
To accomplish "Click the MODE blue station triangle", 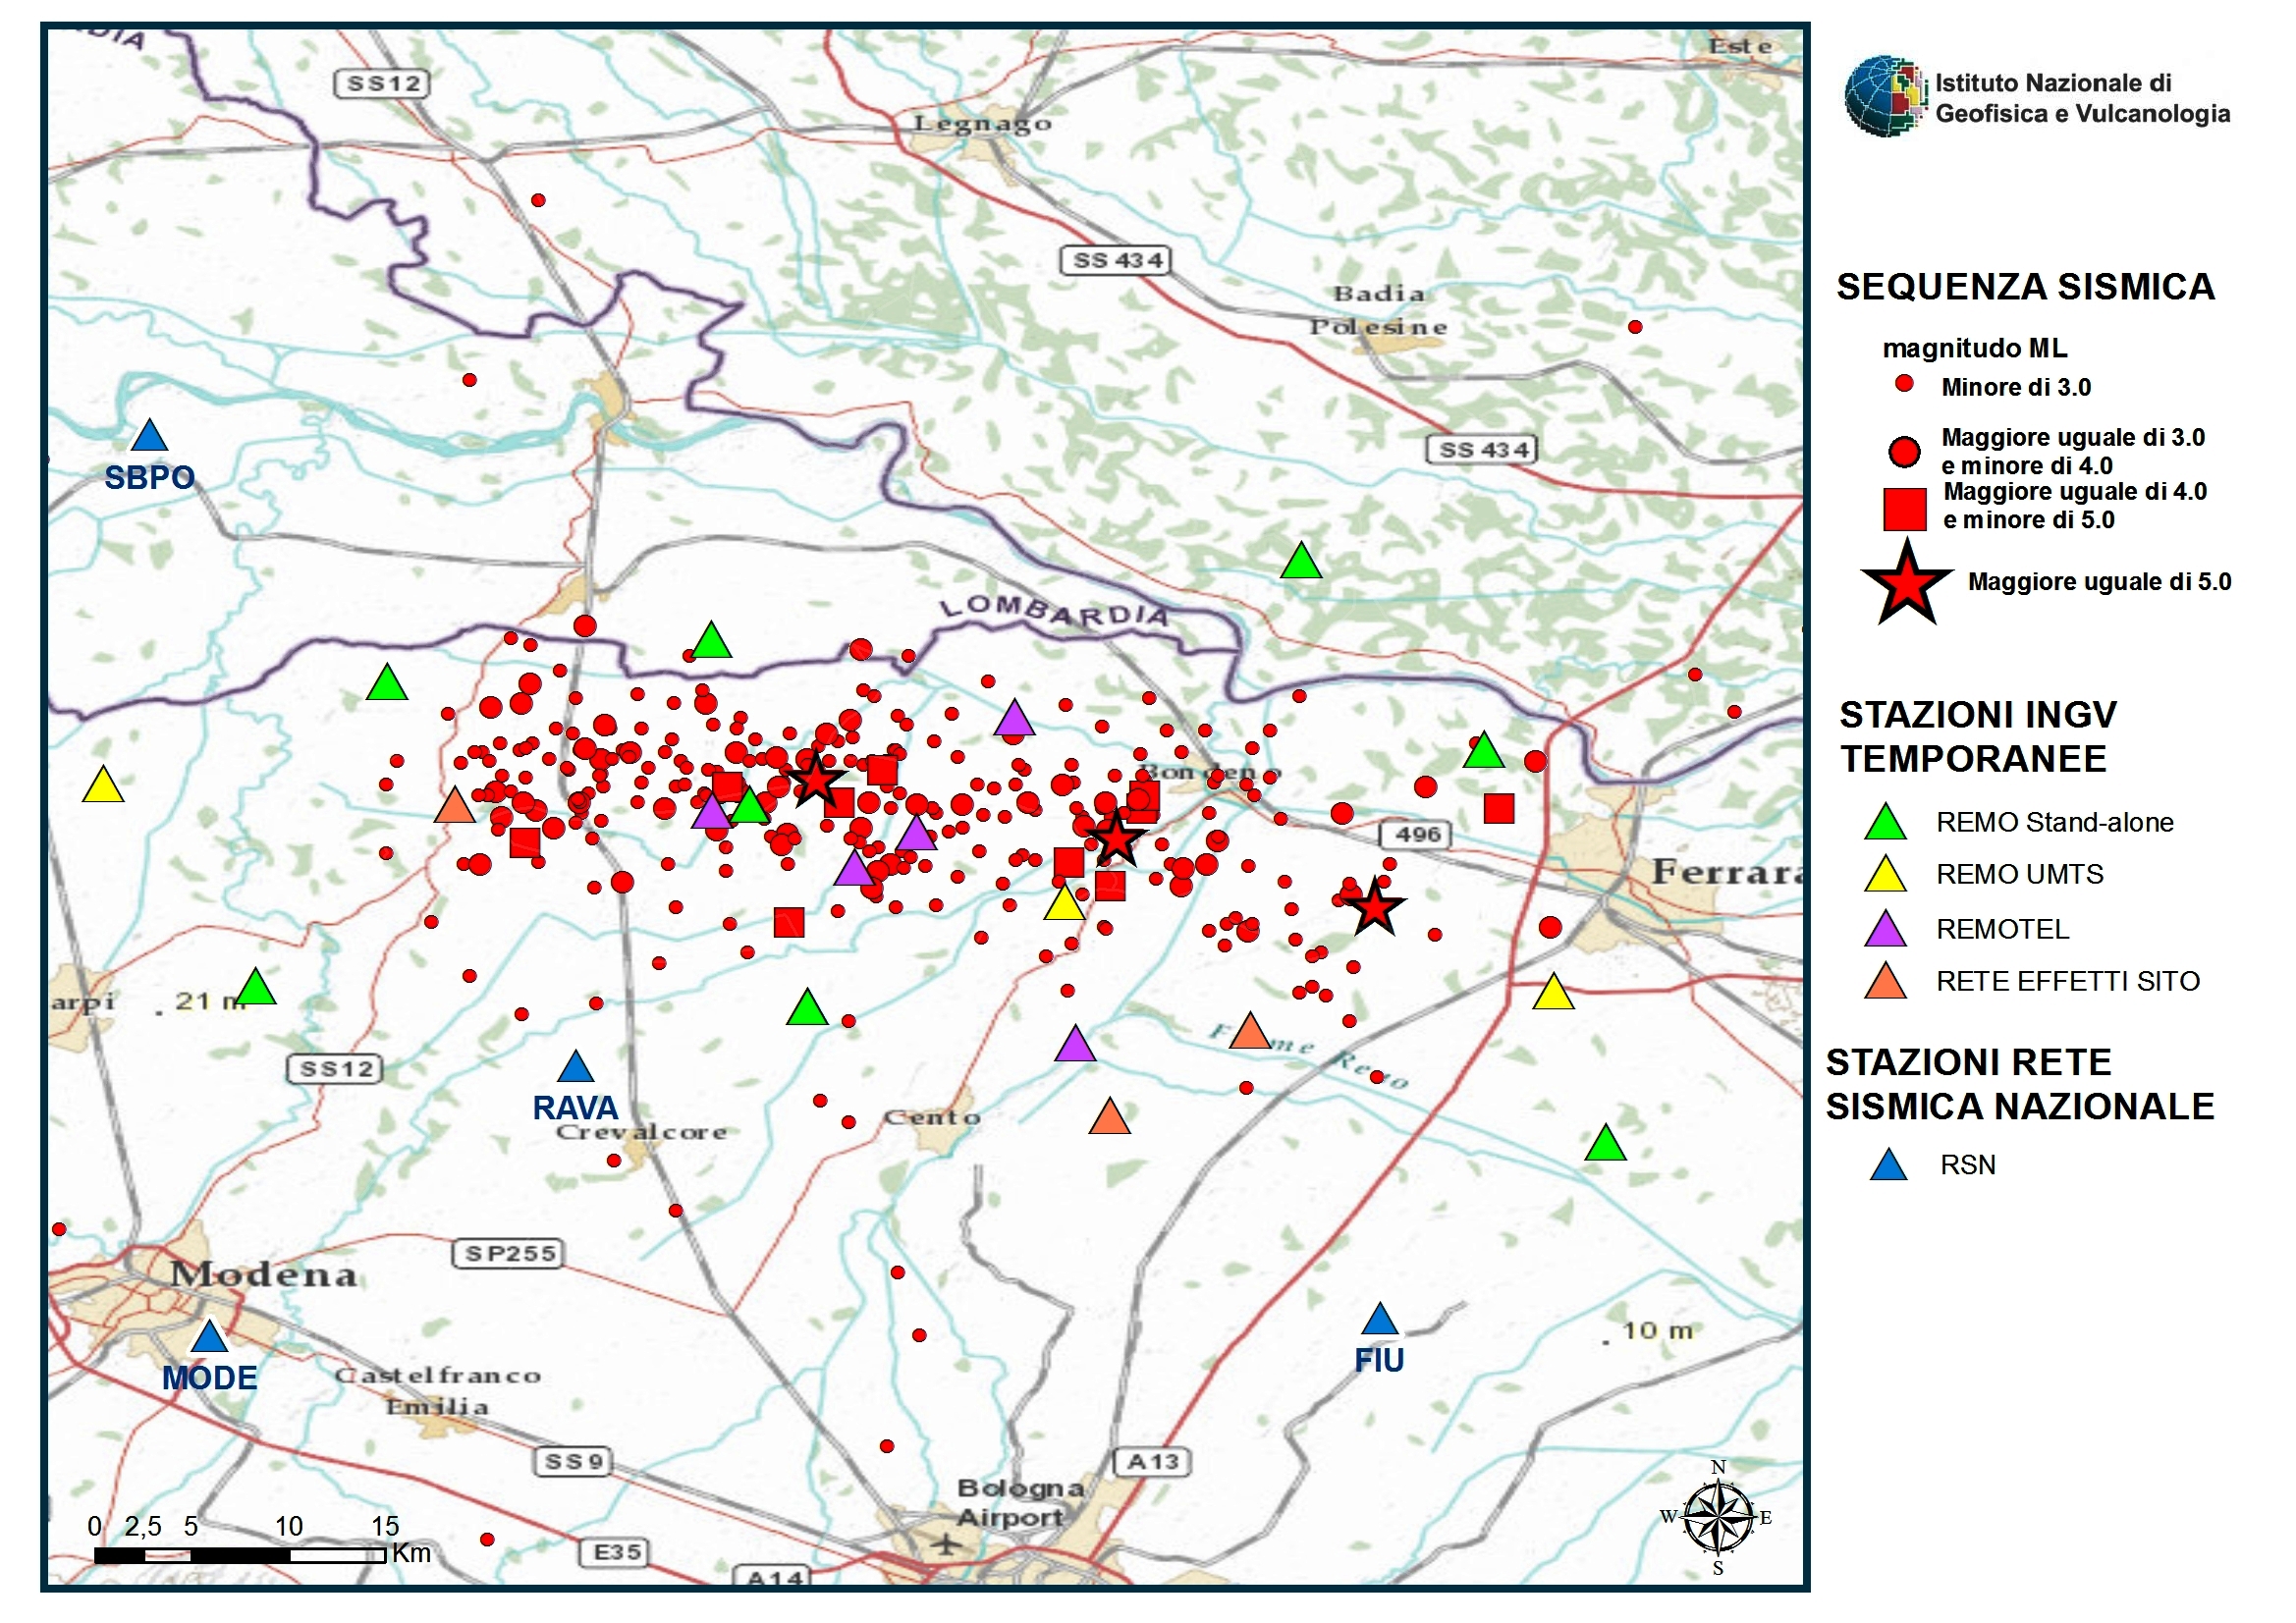I will point(209,1338).
